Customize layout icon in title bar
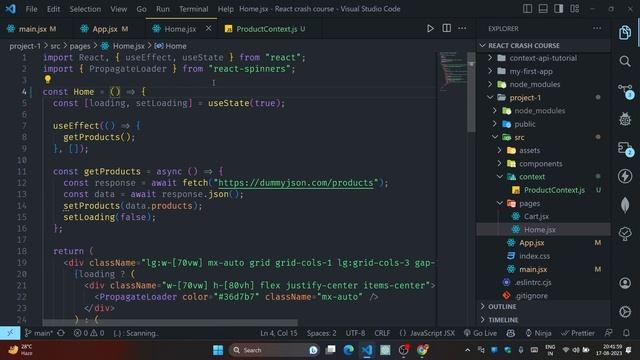The image size is (640, 360). (x=575, y=9)
